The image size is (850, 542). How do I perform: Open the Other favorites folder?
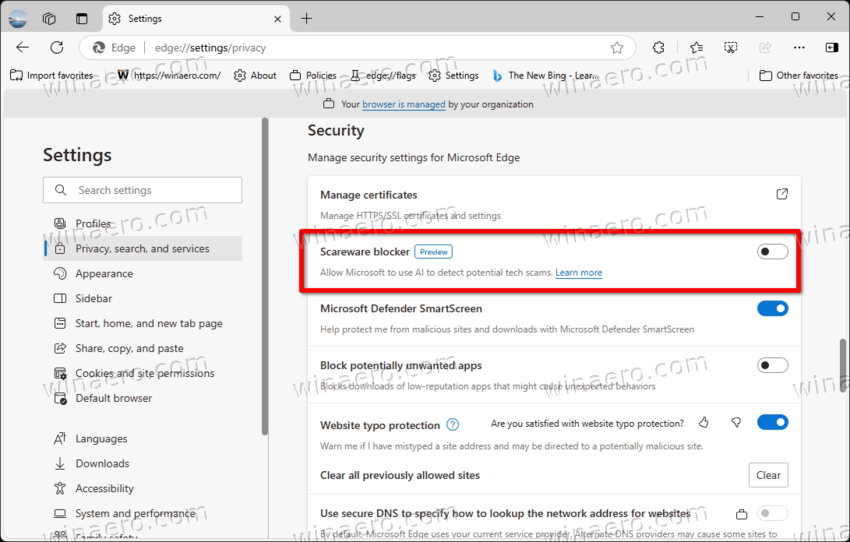coord(799,75)
